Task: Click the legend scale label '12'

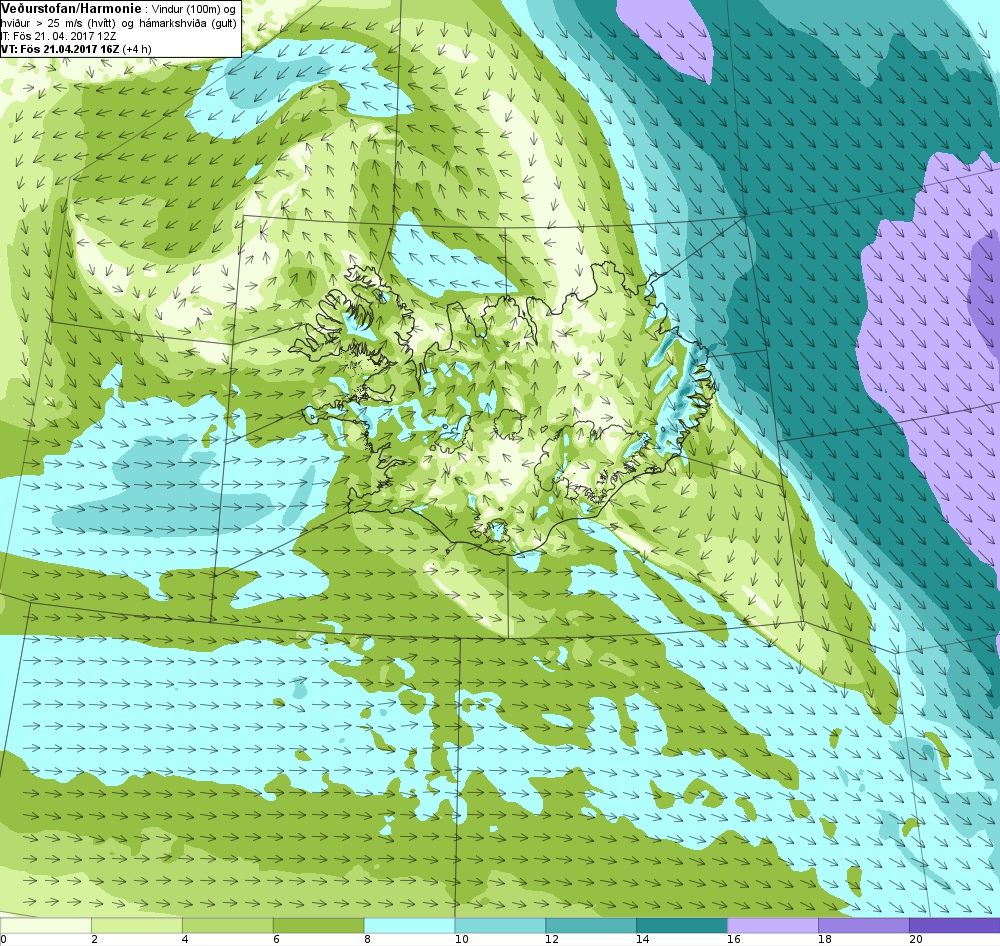Action: coord(552,939)
